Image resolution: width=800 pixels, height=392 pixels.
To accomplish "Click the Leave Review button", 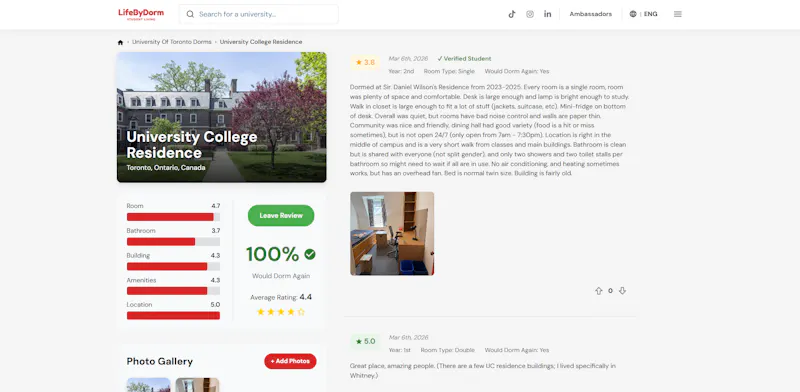I will [281, 215].
